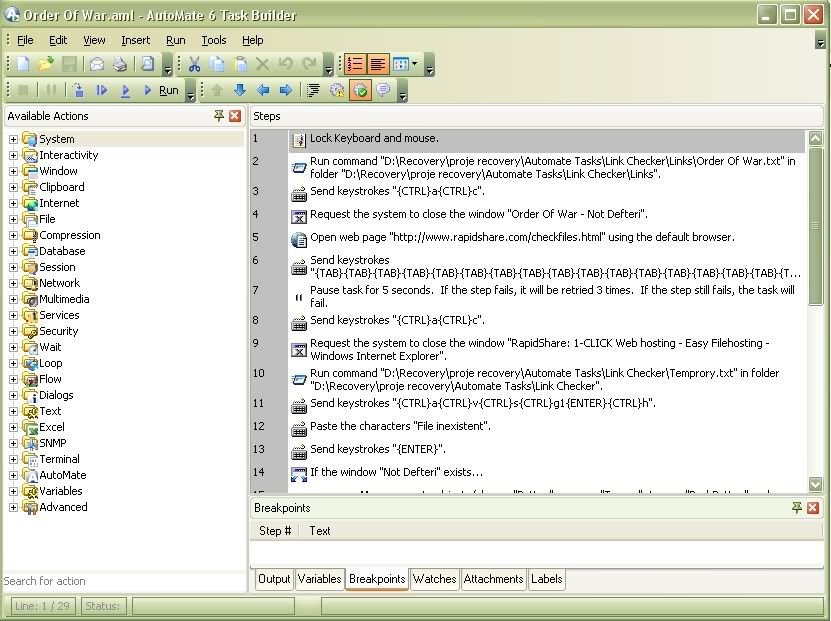Select step 12 Paste the characters
This screenshot has width=831, height=621.
(x=528, y=427)
